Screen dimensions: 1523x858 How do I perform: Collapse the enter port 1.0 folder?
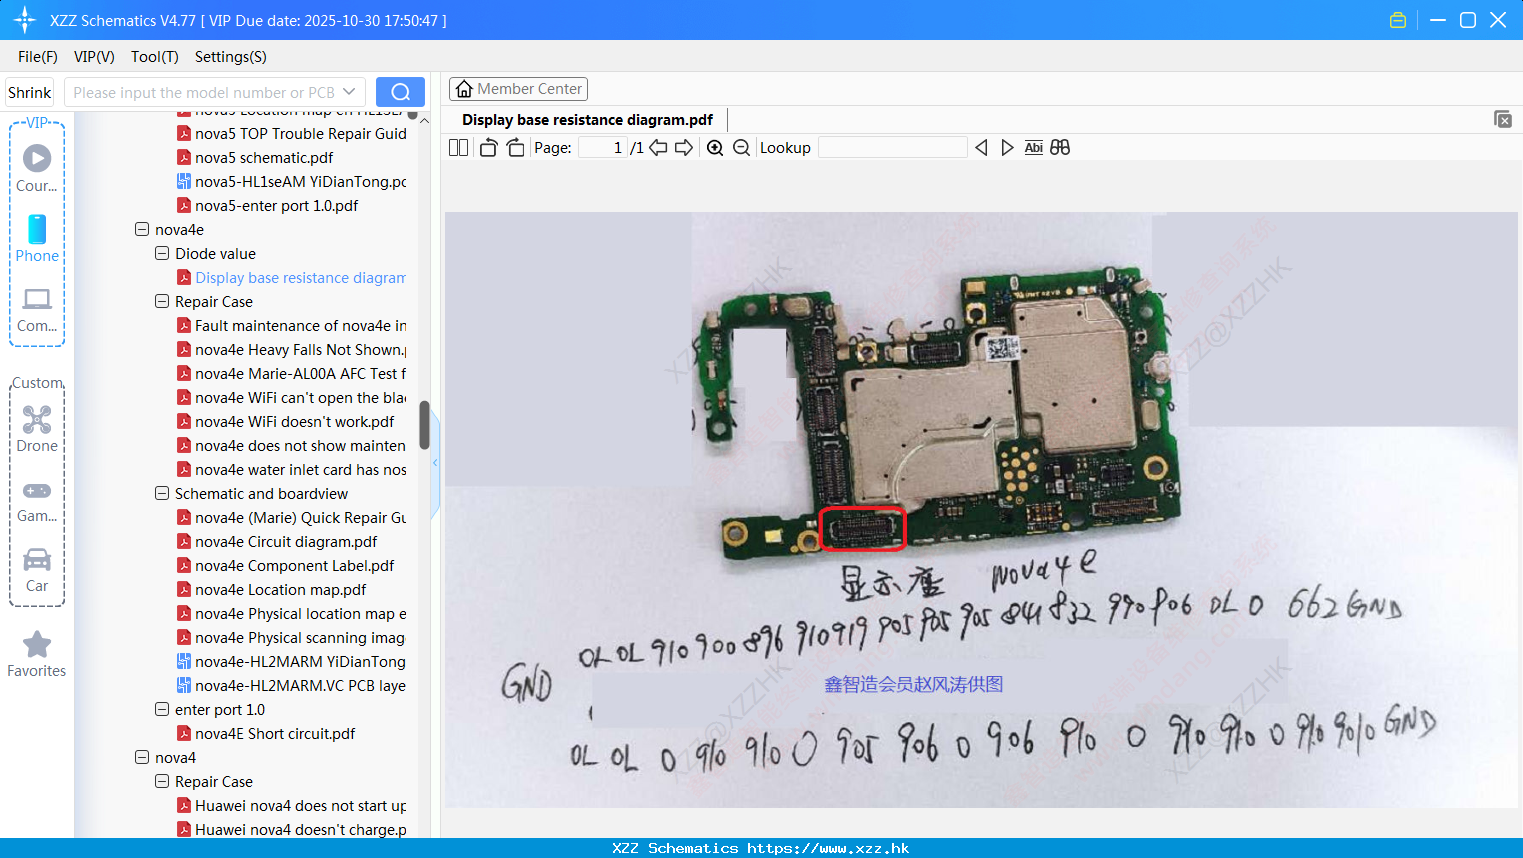click(162, 709)
